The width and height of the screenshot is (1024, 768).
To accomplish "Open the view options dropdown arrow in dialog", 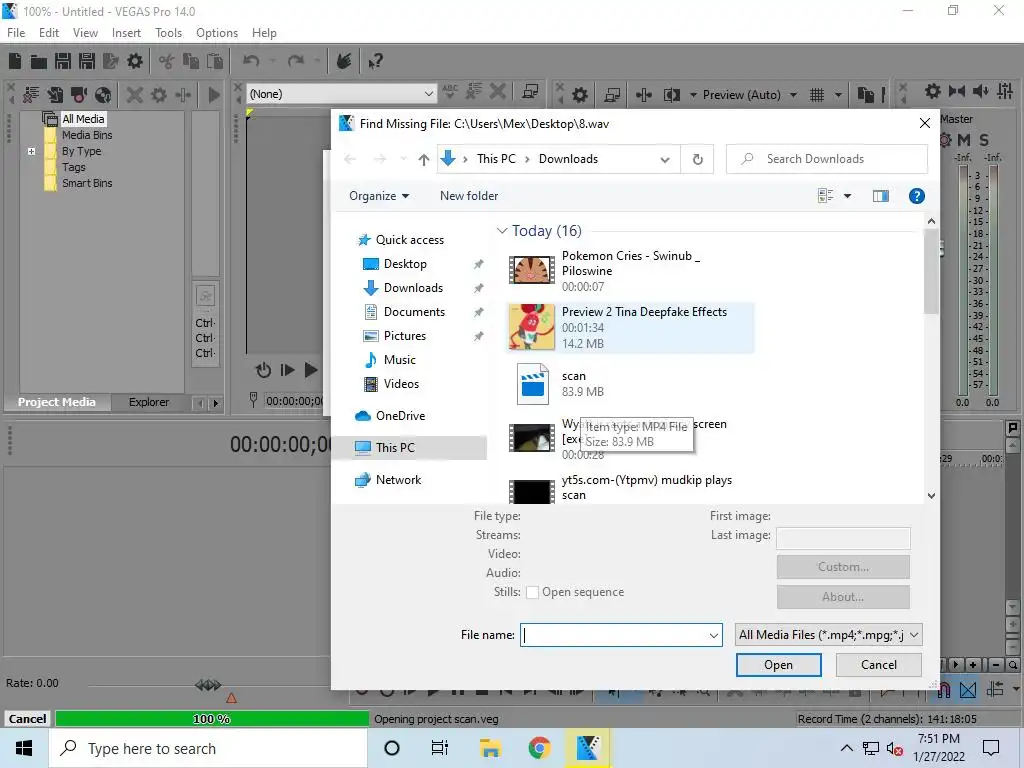I will pos(847,196).
